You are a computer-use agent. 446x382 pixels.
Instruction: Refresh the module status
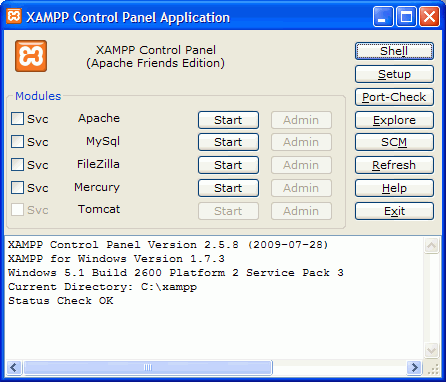point(394,165)
